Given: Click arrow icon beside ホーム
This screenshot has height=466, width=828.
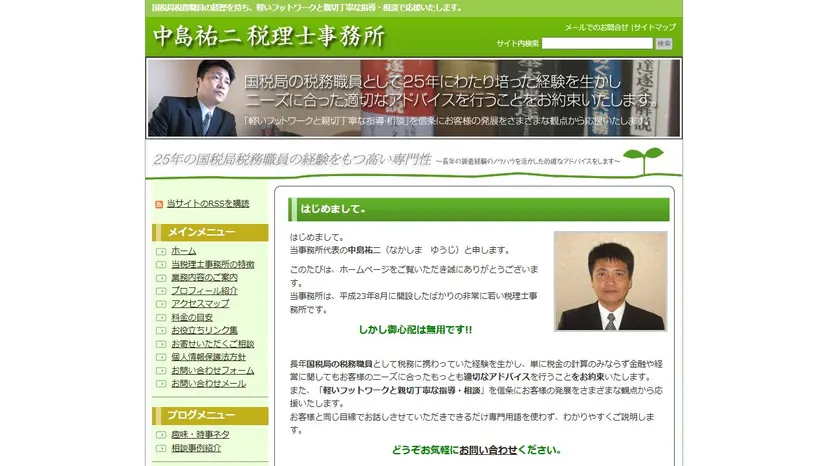Looking at the screenshot, I should click(x=161, y=251).
